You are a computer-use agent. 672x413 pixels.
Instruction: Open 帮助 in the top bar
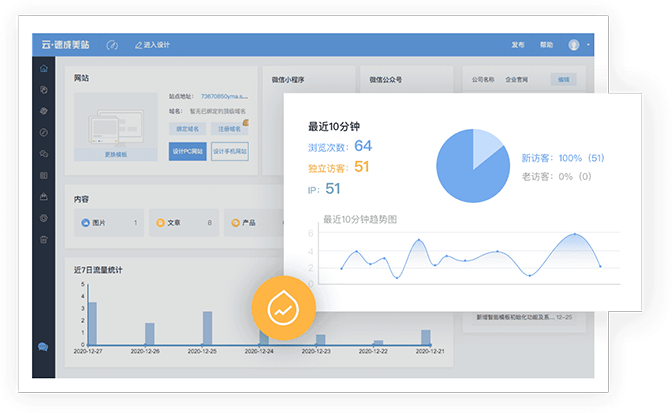pos(546,45)
